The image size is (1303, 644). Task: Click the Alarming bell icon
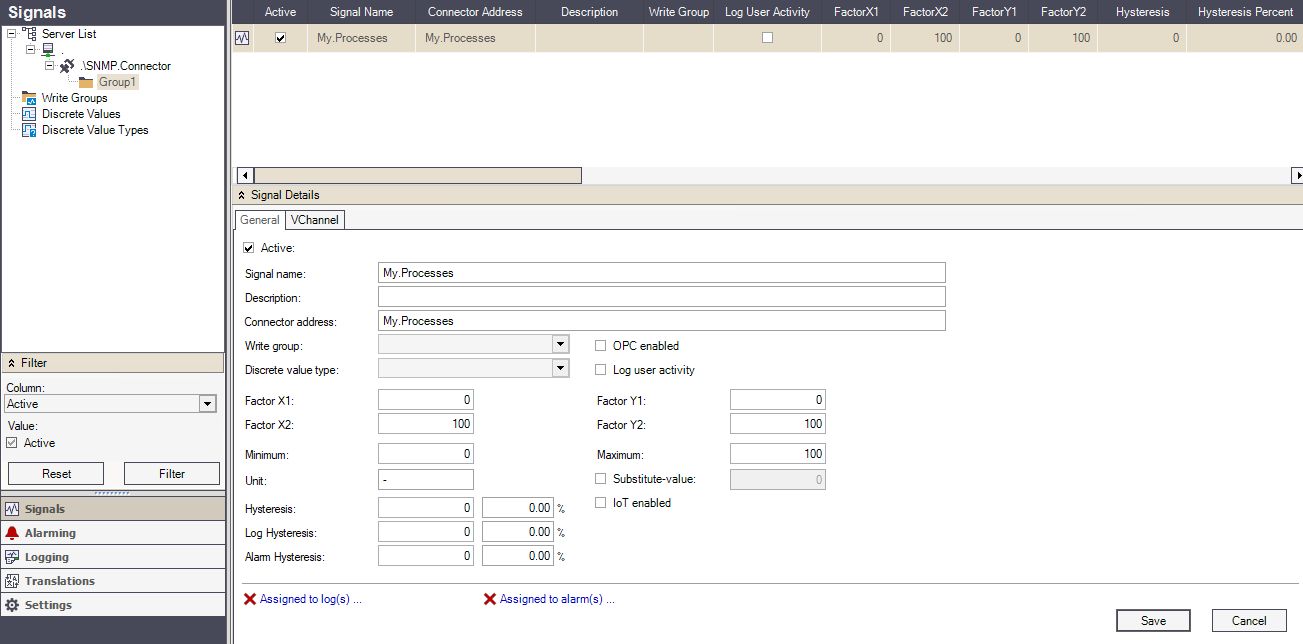13,533
